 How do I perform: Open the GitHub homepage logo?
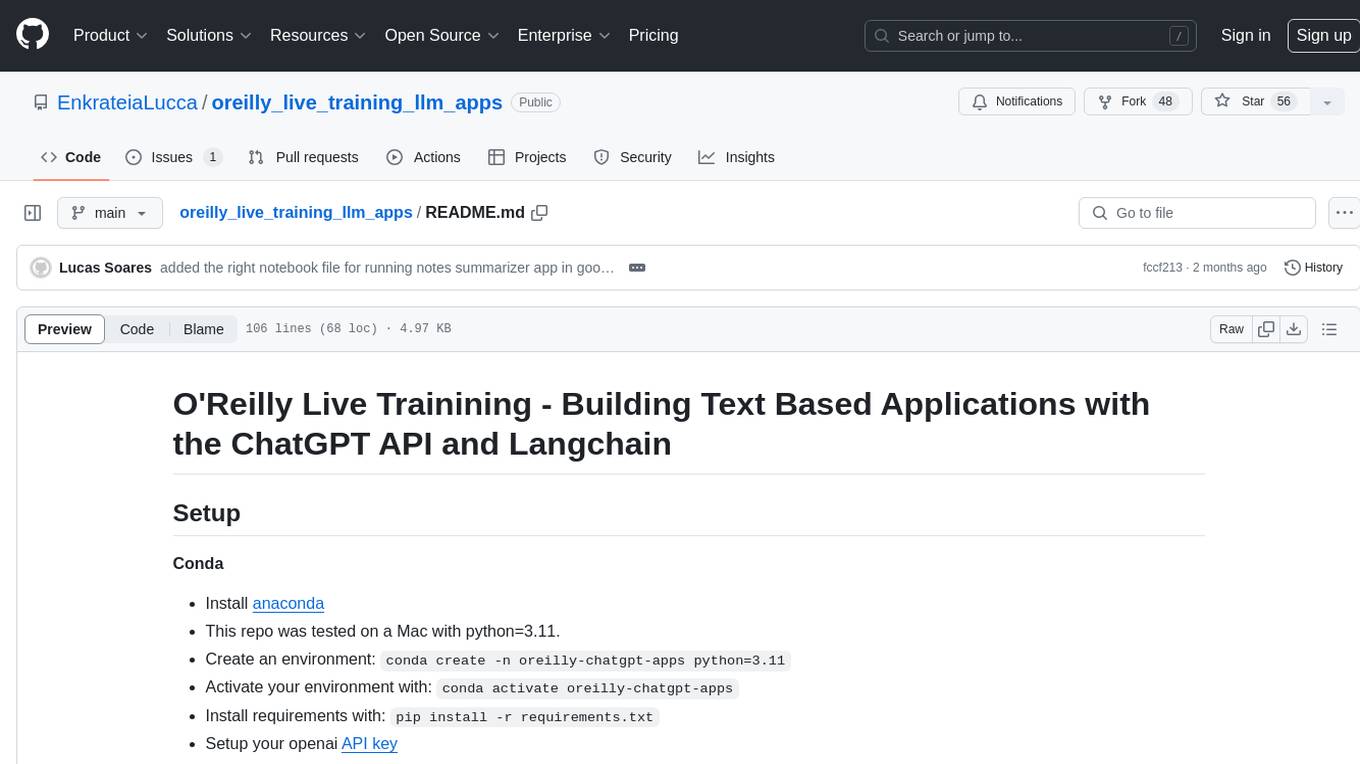32,35
